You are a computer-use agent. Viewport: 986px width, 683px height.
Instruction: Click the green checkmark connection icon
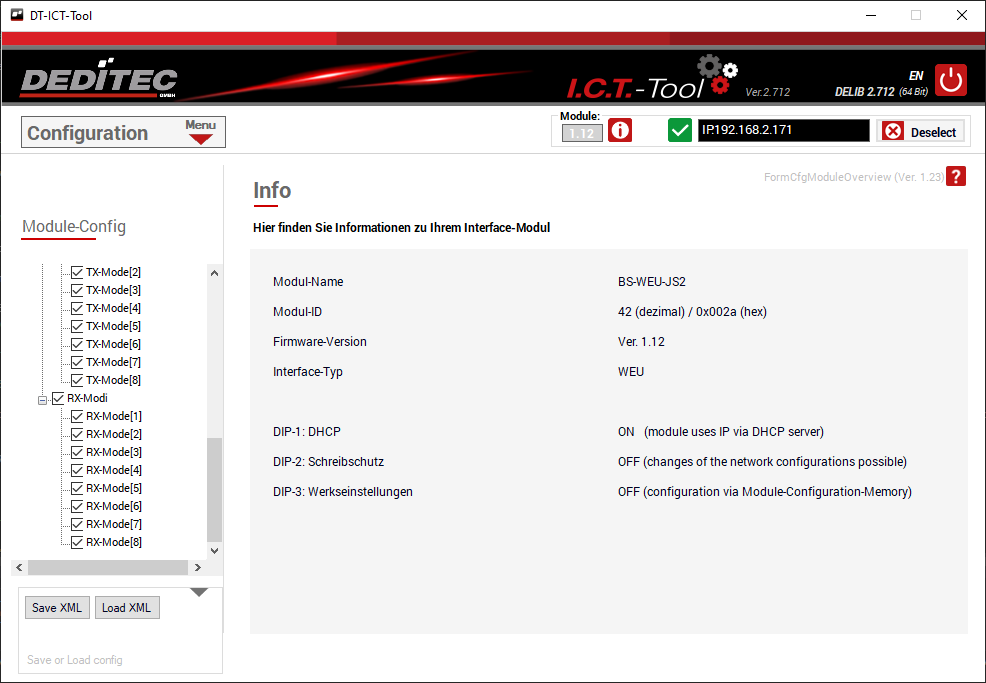[680, 131]
